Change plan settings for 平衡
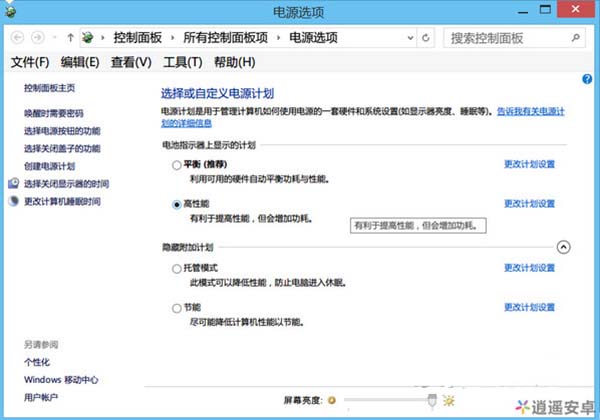 [529, 164]
